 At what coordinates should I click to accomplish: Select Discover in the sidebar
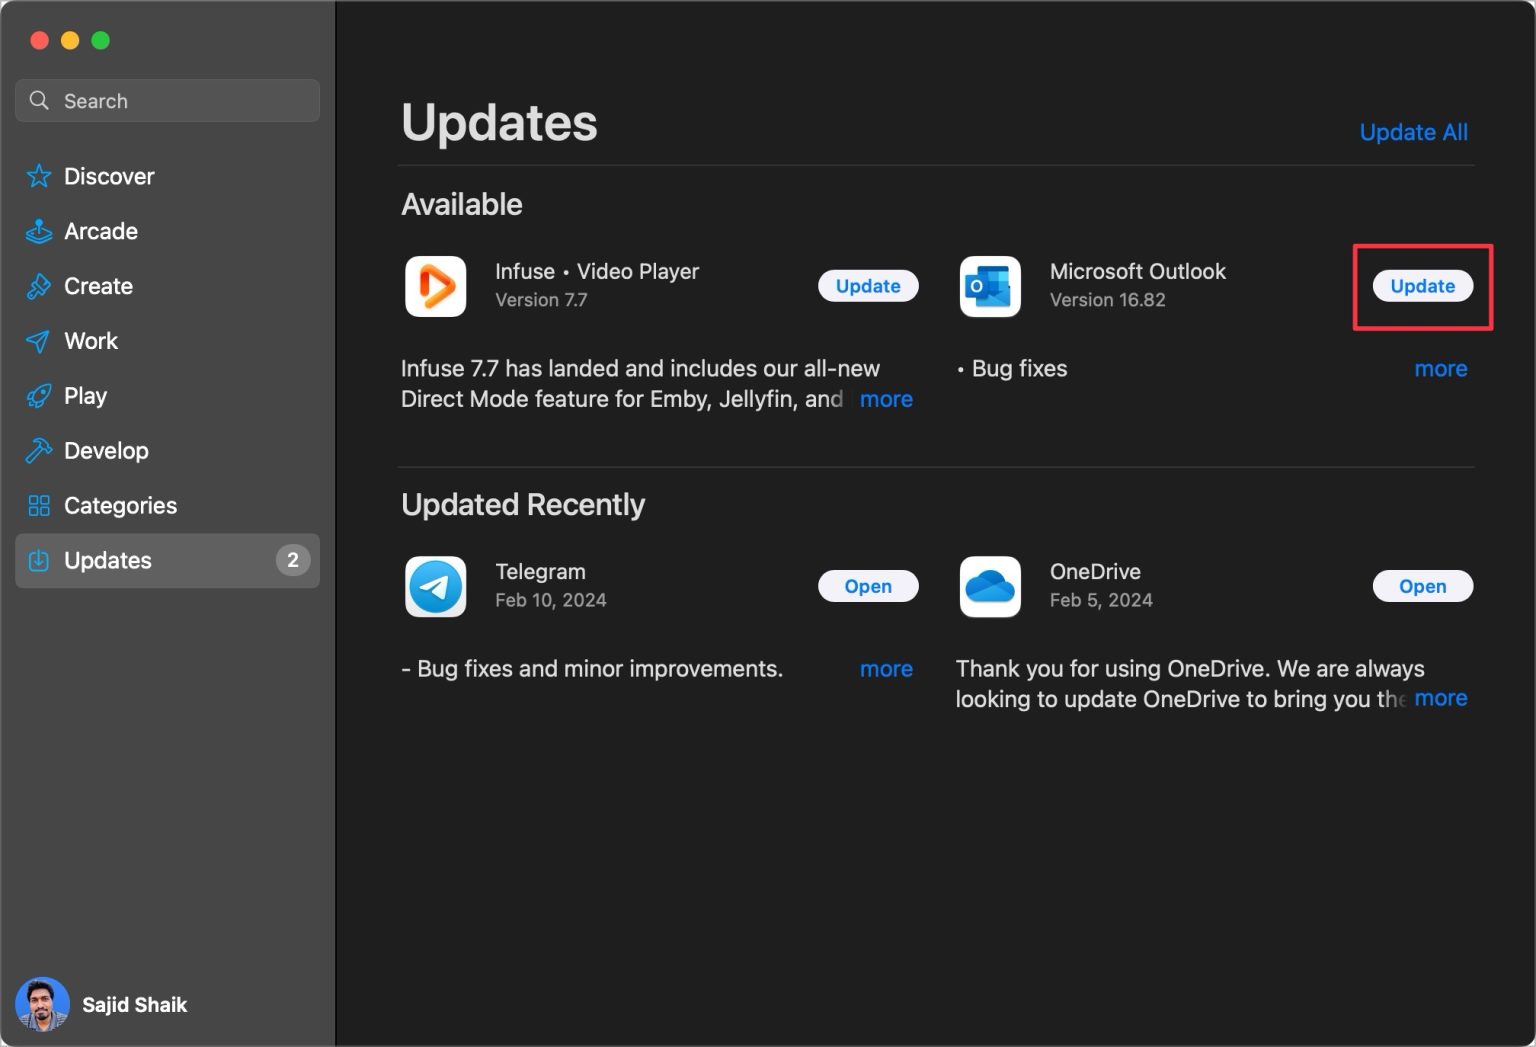tap(109, 176)
